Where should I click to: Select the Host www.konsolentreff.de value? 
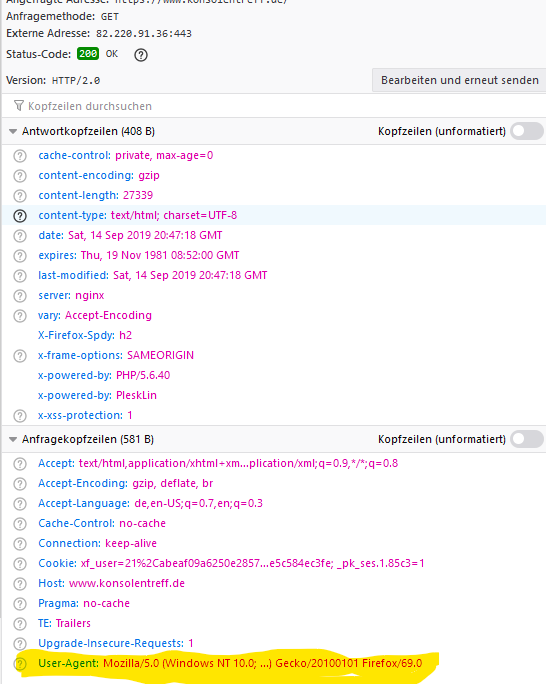click(127, 583)
